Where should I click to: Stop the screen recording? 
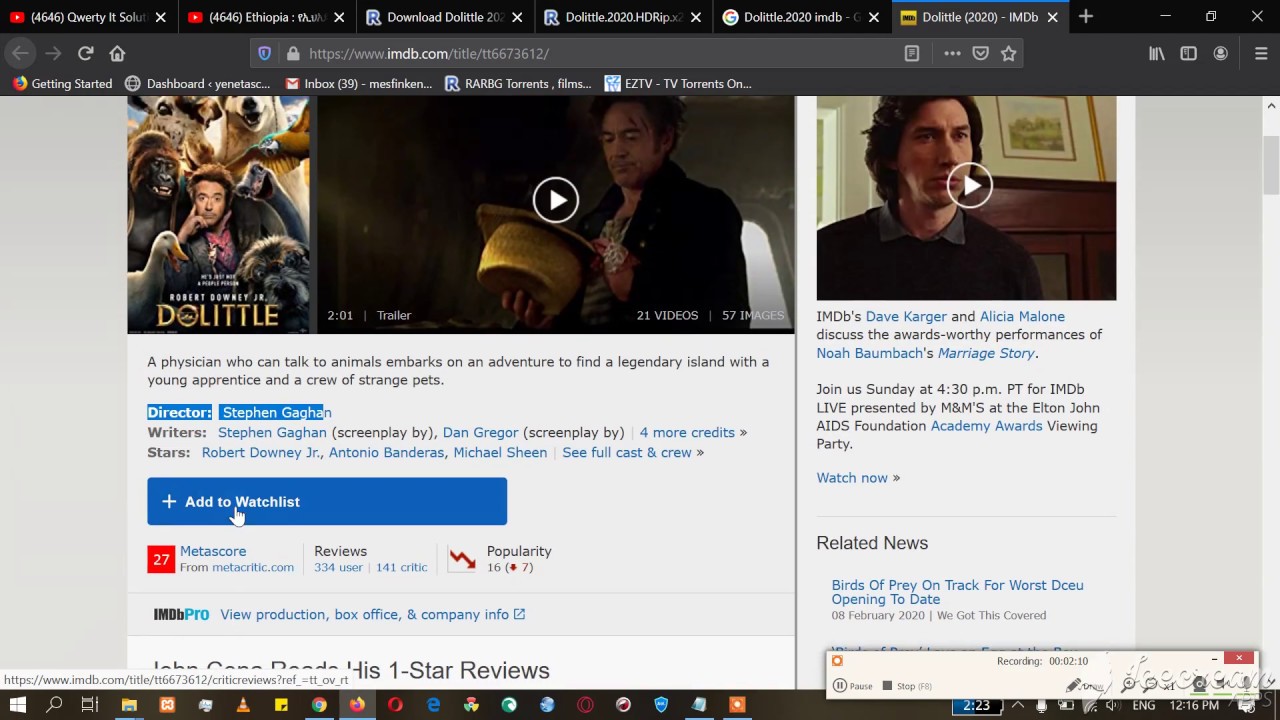coord(907,686)
